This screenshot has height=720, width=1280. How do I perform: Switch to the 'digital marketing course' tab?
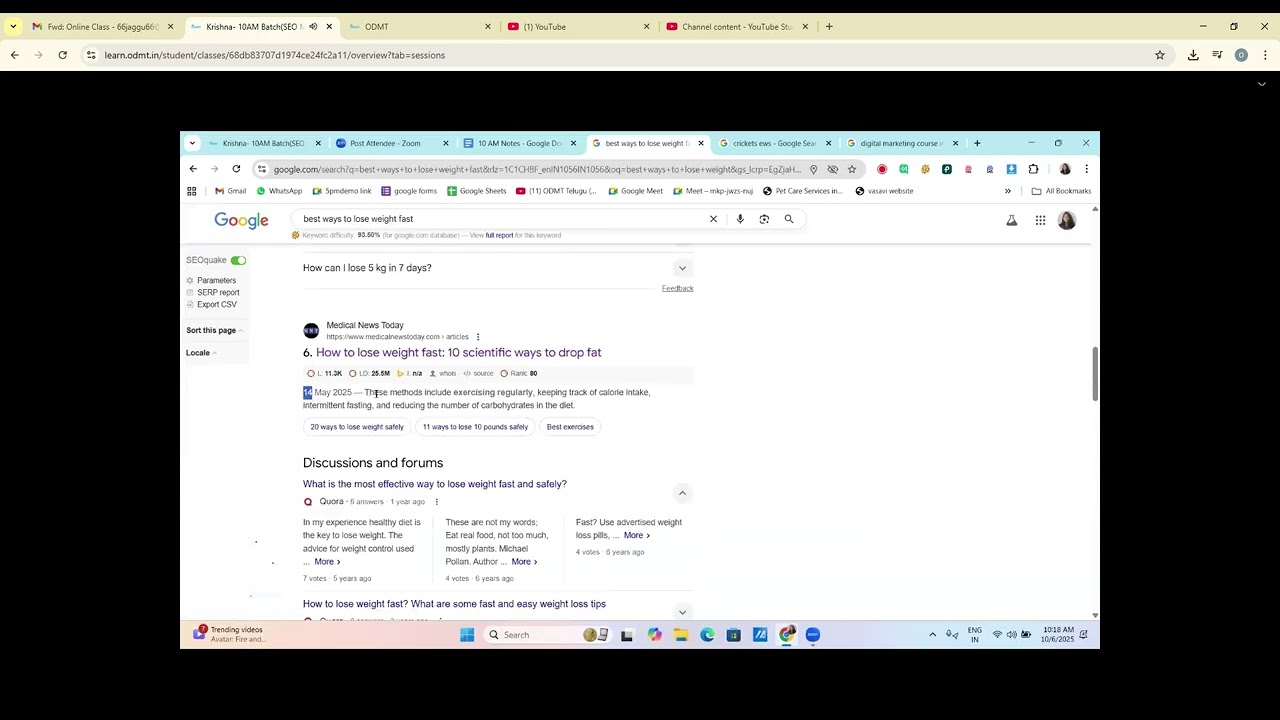(902, 143)
